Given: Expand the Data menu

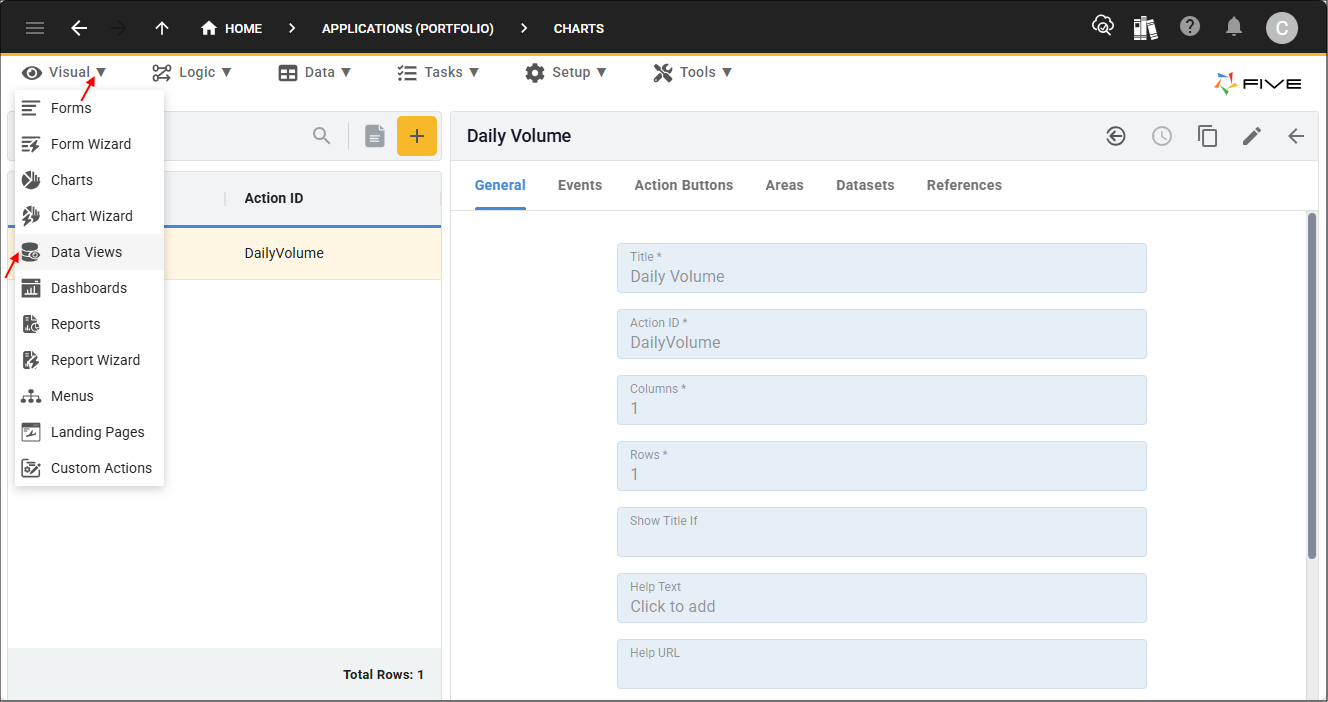Looking at the screenshot, I should [315, 72].
